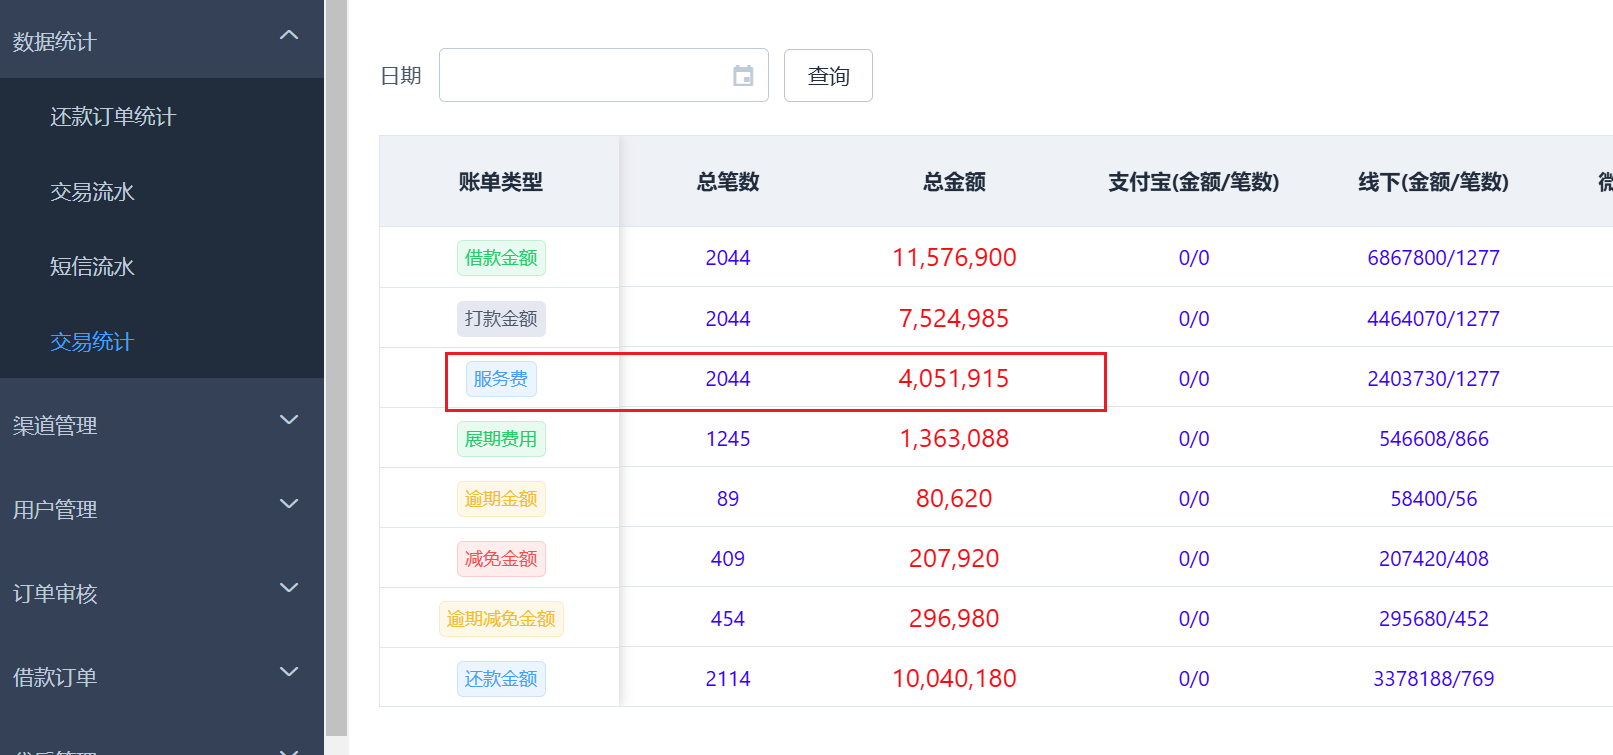
Task: Click the 借款金额 tag
Action: (501, 258)
